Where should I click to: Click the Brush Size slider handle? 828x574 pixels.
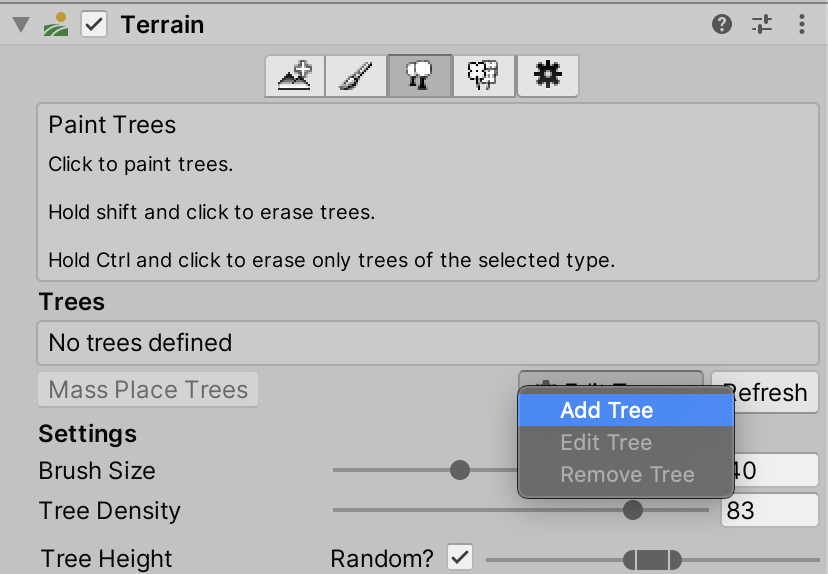tap(460, 469)
